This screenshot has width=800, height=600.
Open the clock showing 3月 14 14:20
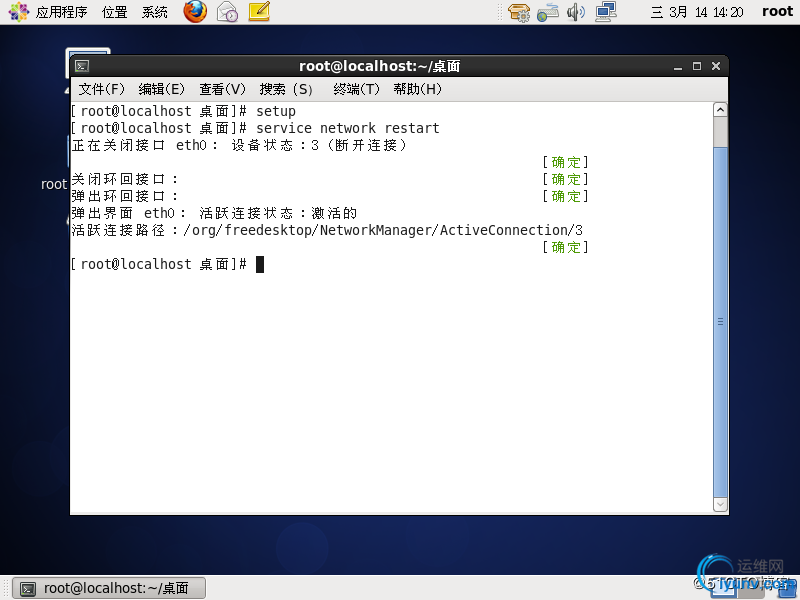[x=697, y=12]
